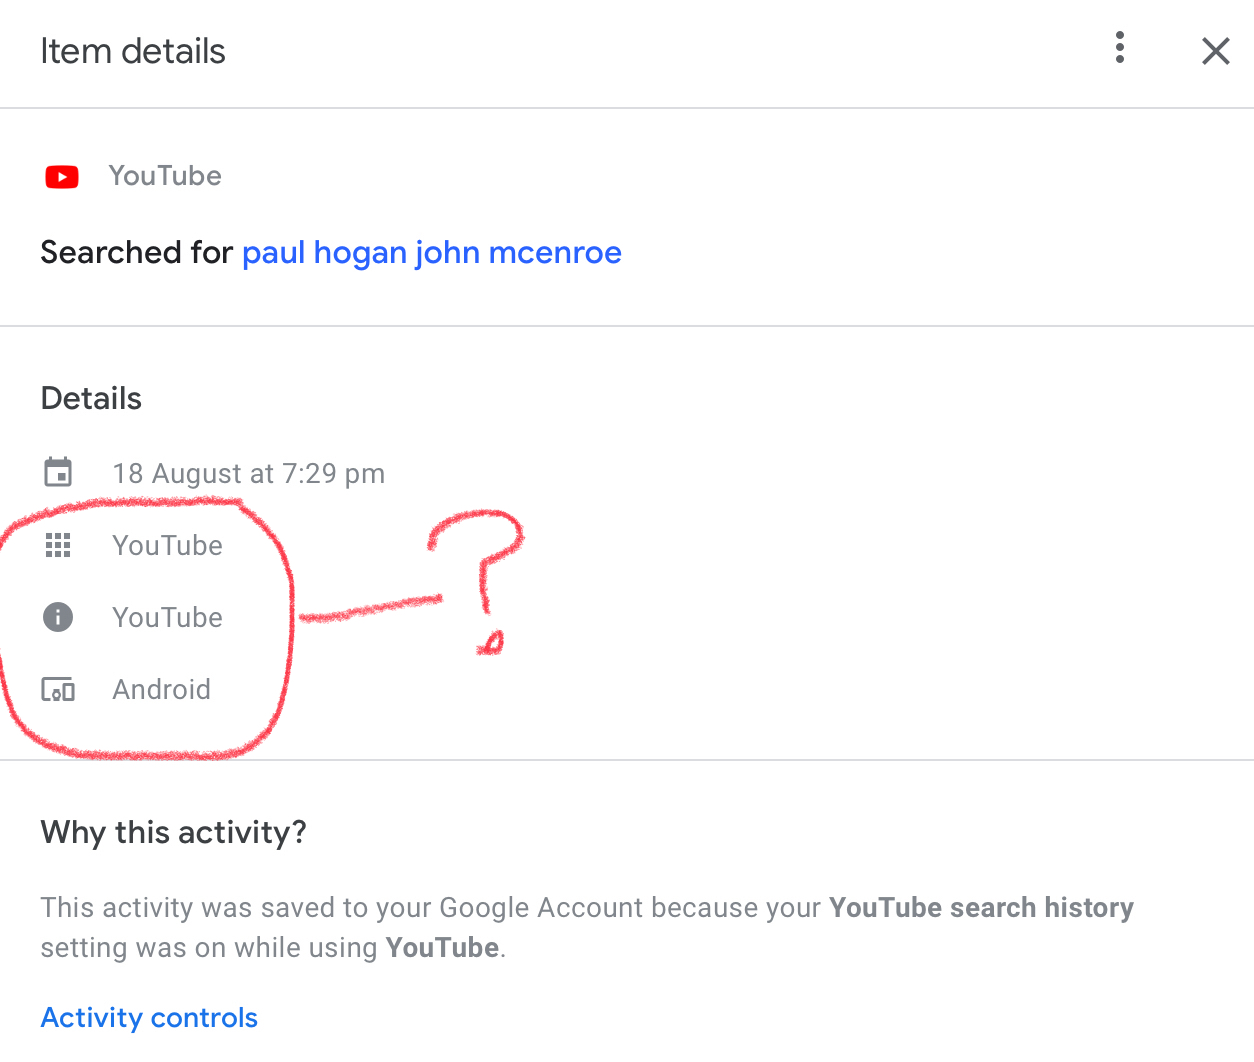Open the three-dot more options menu
Screen dimensions: 1254x1062
1120,48
